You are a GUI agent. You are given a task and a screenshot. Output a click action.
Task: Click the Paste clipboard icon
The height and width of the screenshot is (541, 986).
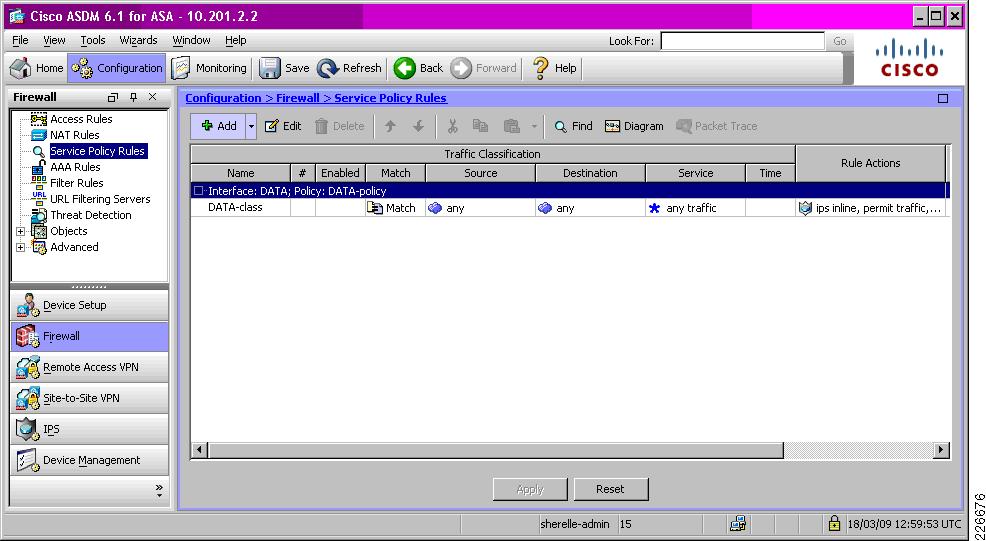pos(511,126)
